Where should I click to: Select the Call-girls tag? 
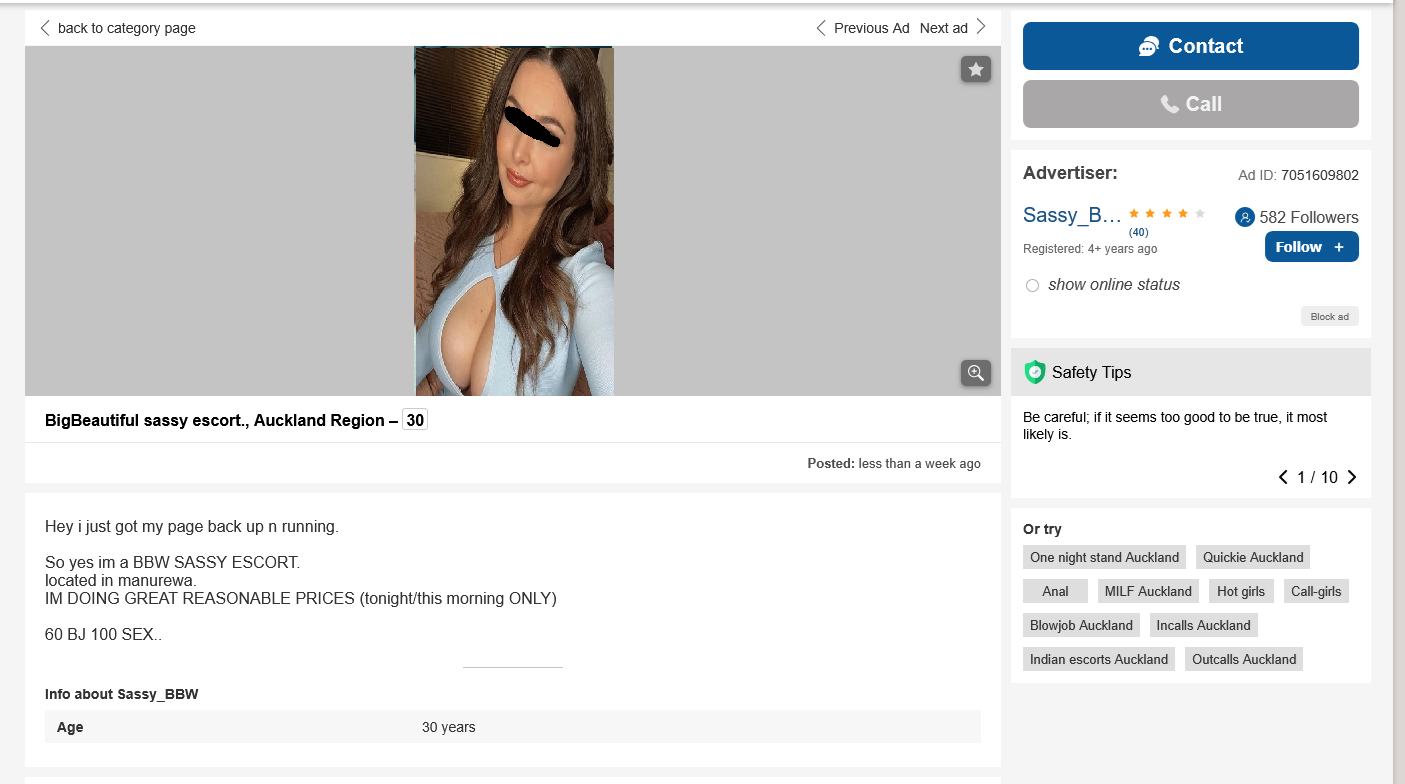pos(1315,591)
